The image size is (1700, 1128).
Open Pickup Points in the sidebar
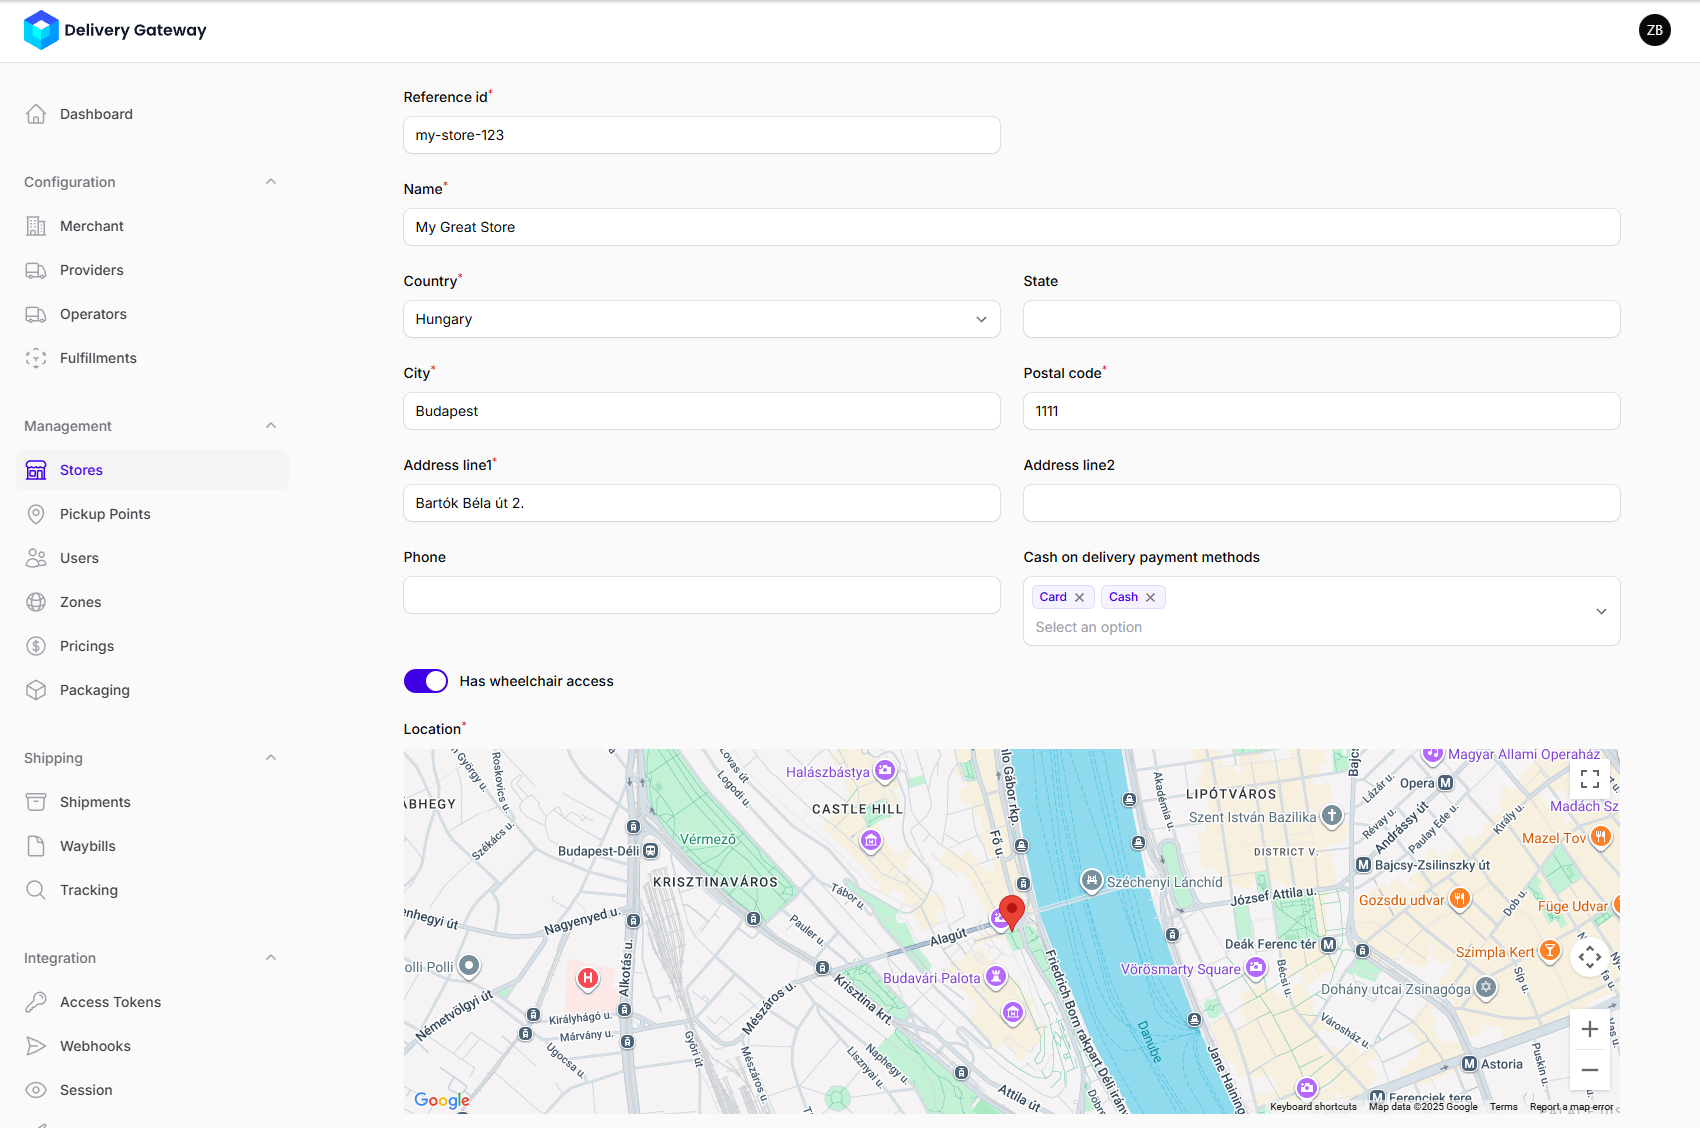point(105,514)
